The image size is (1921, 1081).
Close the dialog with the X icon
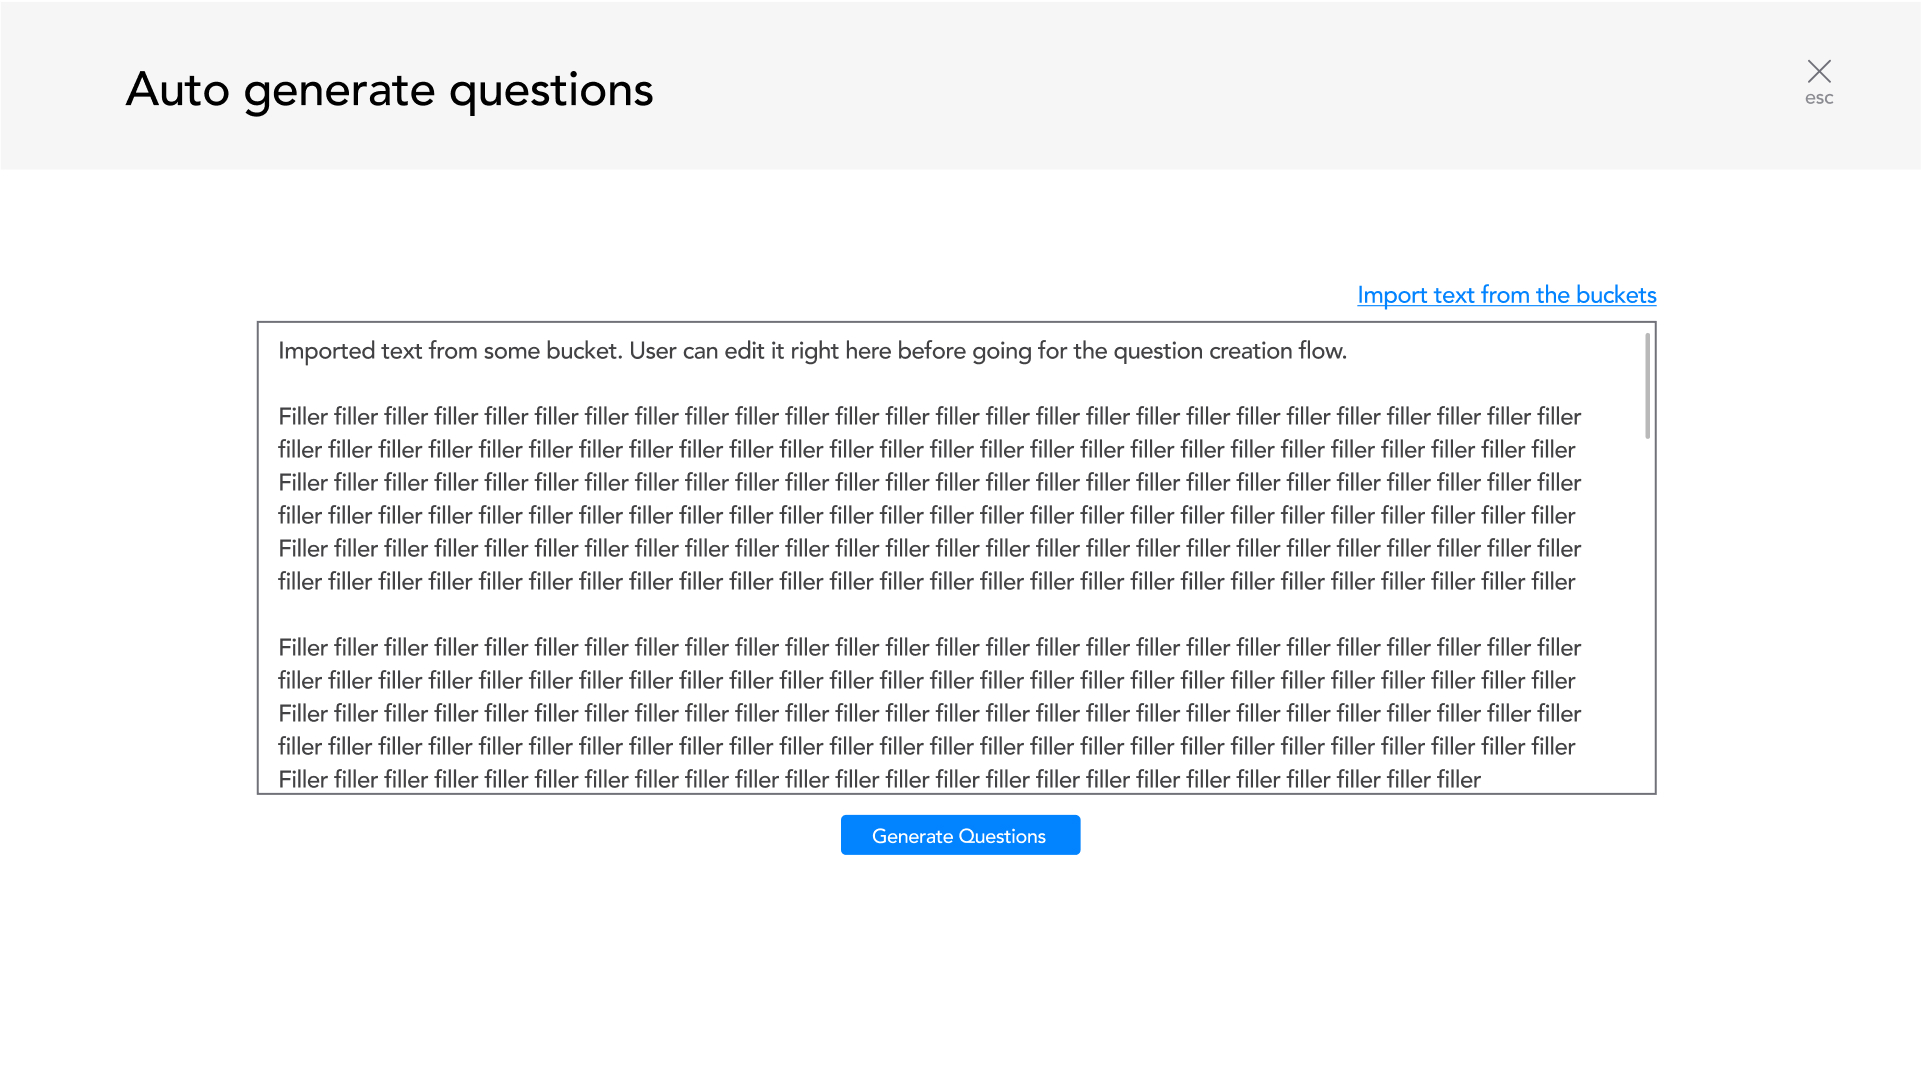click(1819, 71)
